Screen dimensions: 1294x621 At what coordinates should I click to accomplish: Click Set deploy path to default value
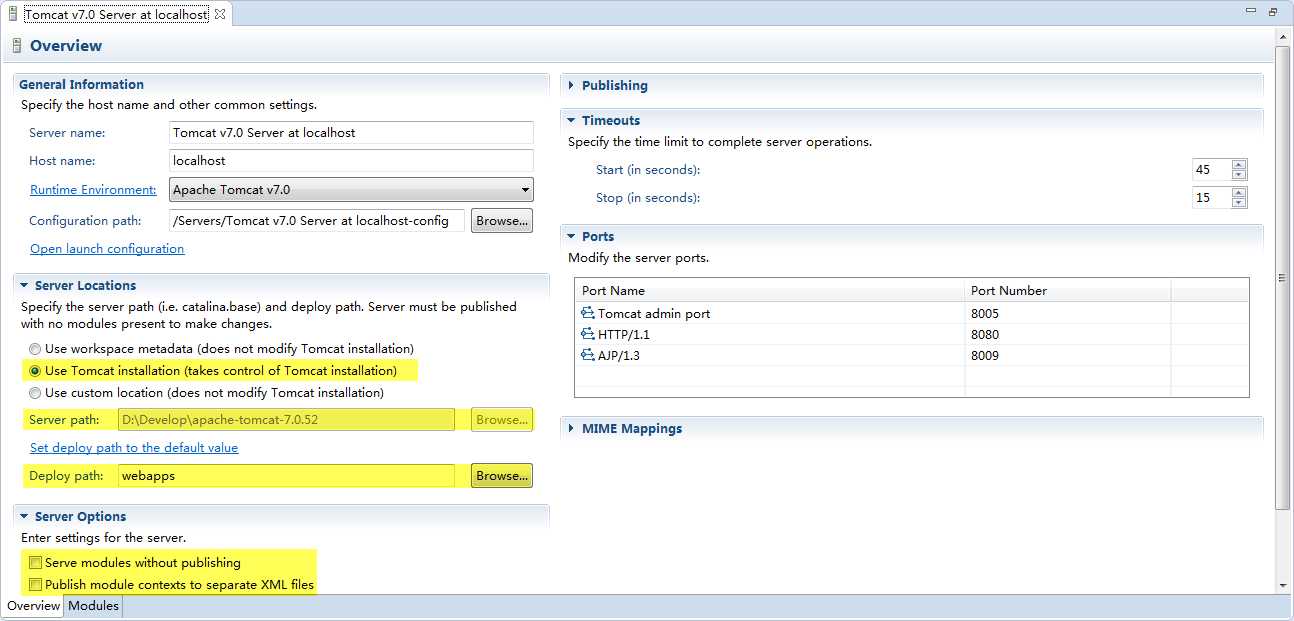pyautogui.click(x=134, y=448)
